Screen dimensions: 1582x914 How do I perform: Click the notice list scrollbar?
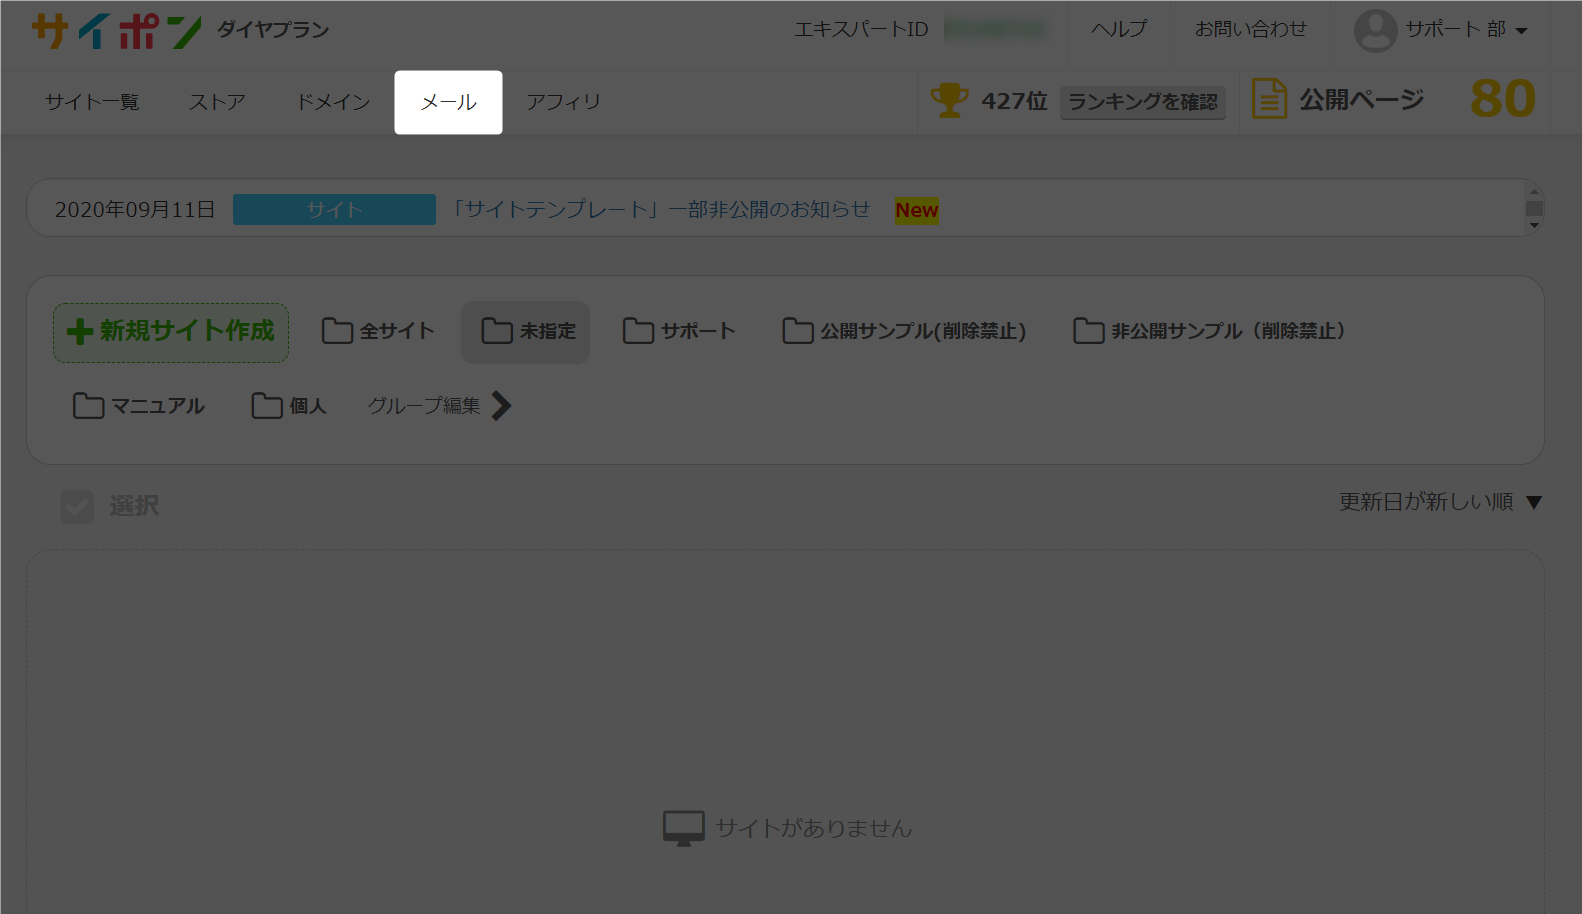[1534, 208]
